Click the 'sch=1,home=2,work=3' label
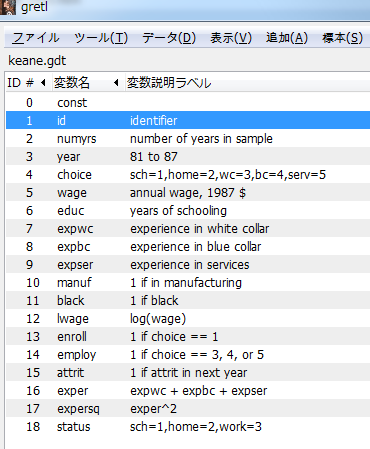The width and height of the screenshot is (370, 449). [196, 427]
